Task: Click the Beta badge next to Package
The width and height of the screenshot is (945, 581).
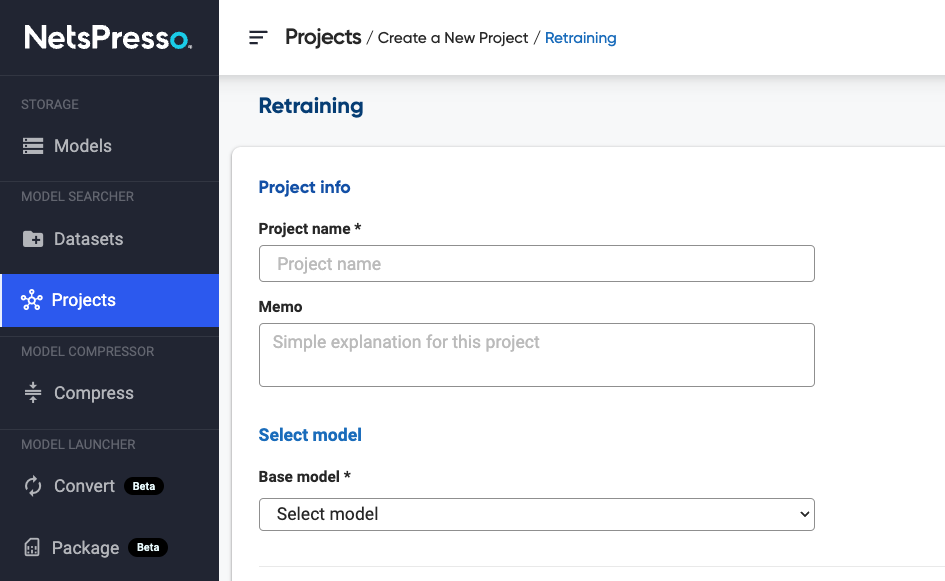Action: [x=148, y=548]
